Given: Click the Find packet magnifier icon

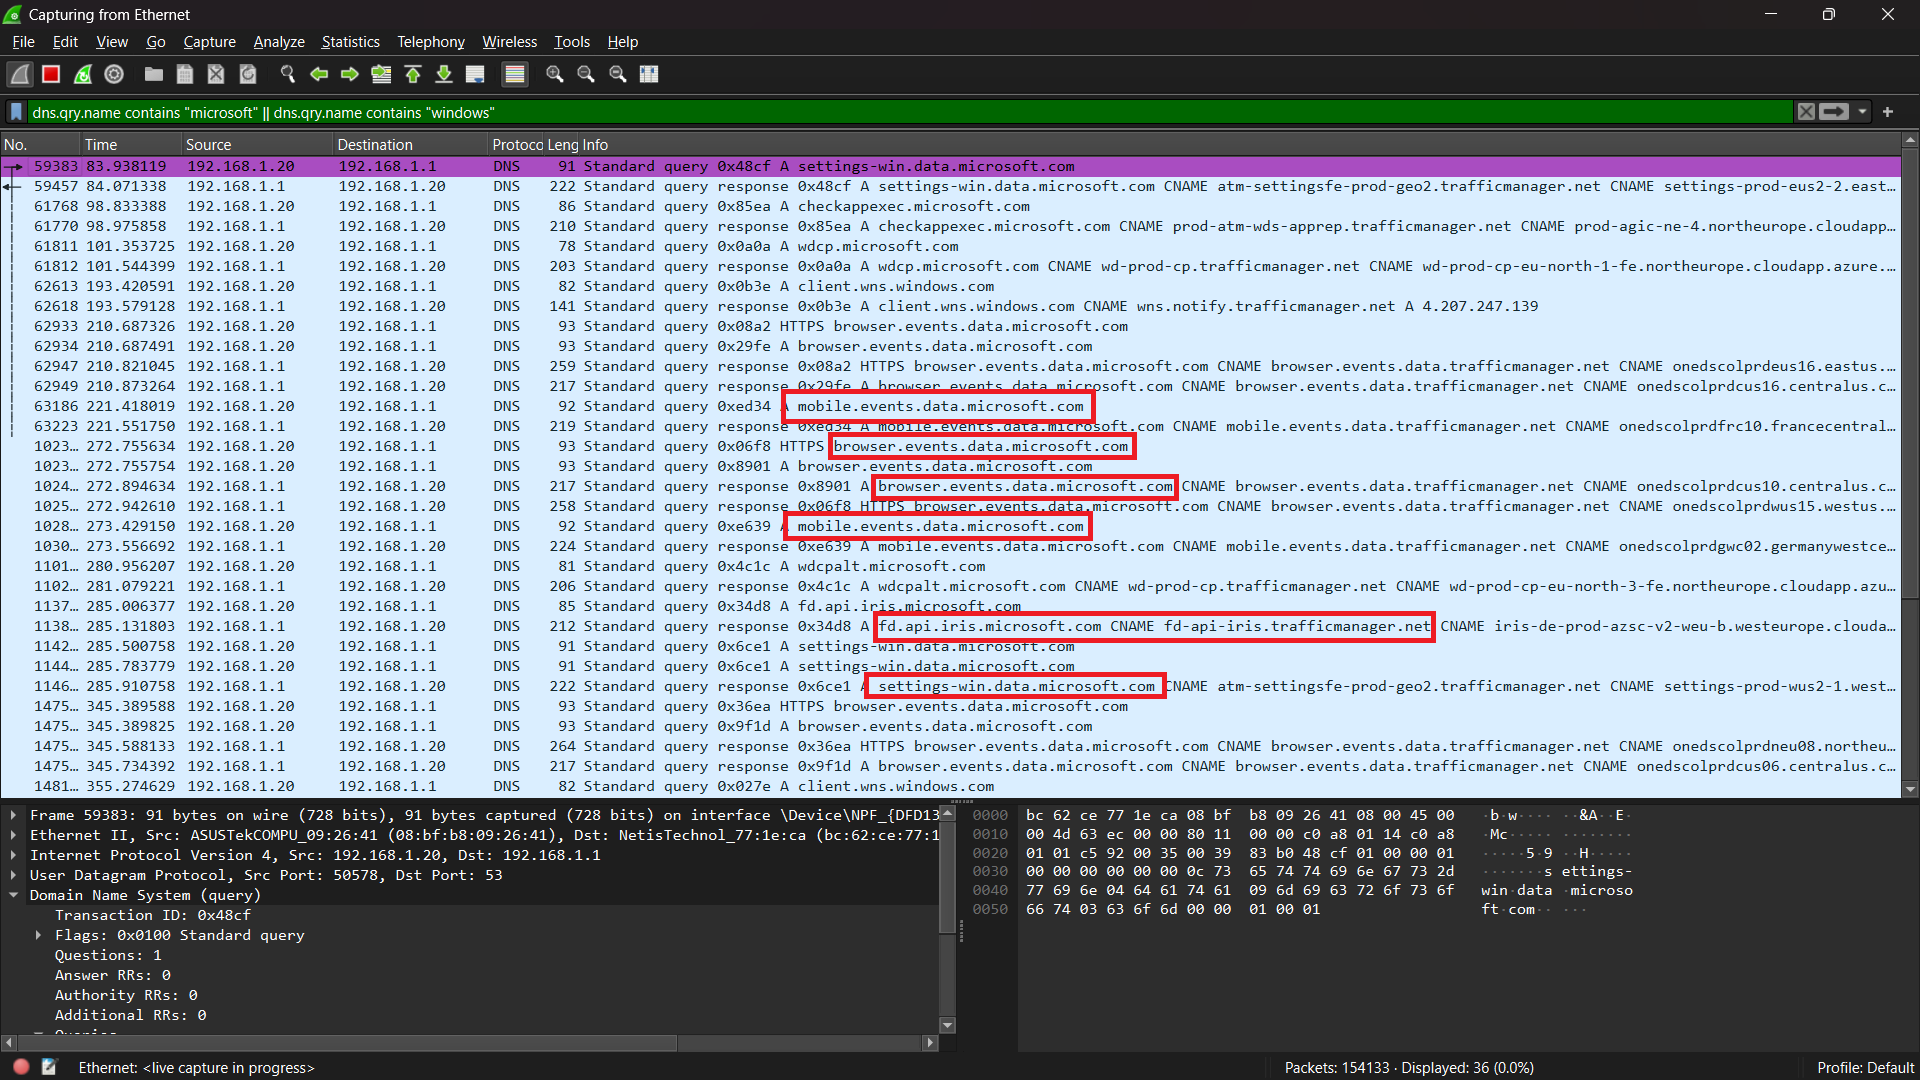Looking at the screenshot, I should [x=288, y=74].
